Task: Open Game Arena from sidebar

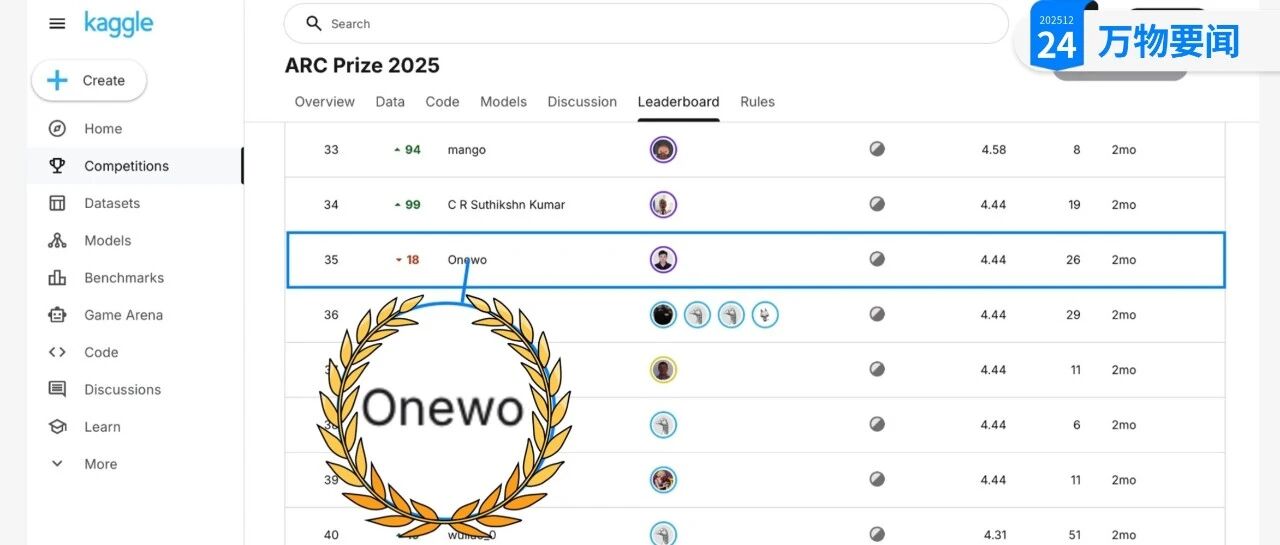Action: click(123, 315)
